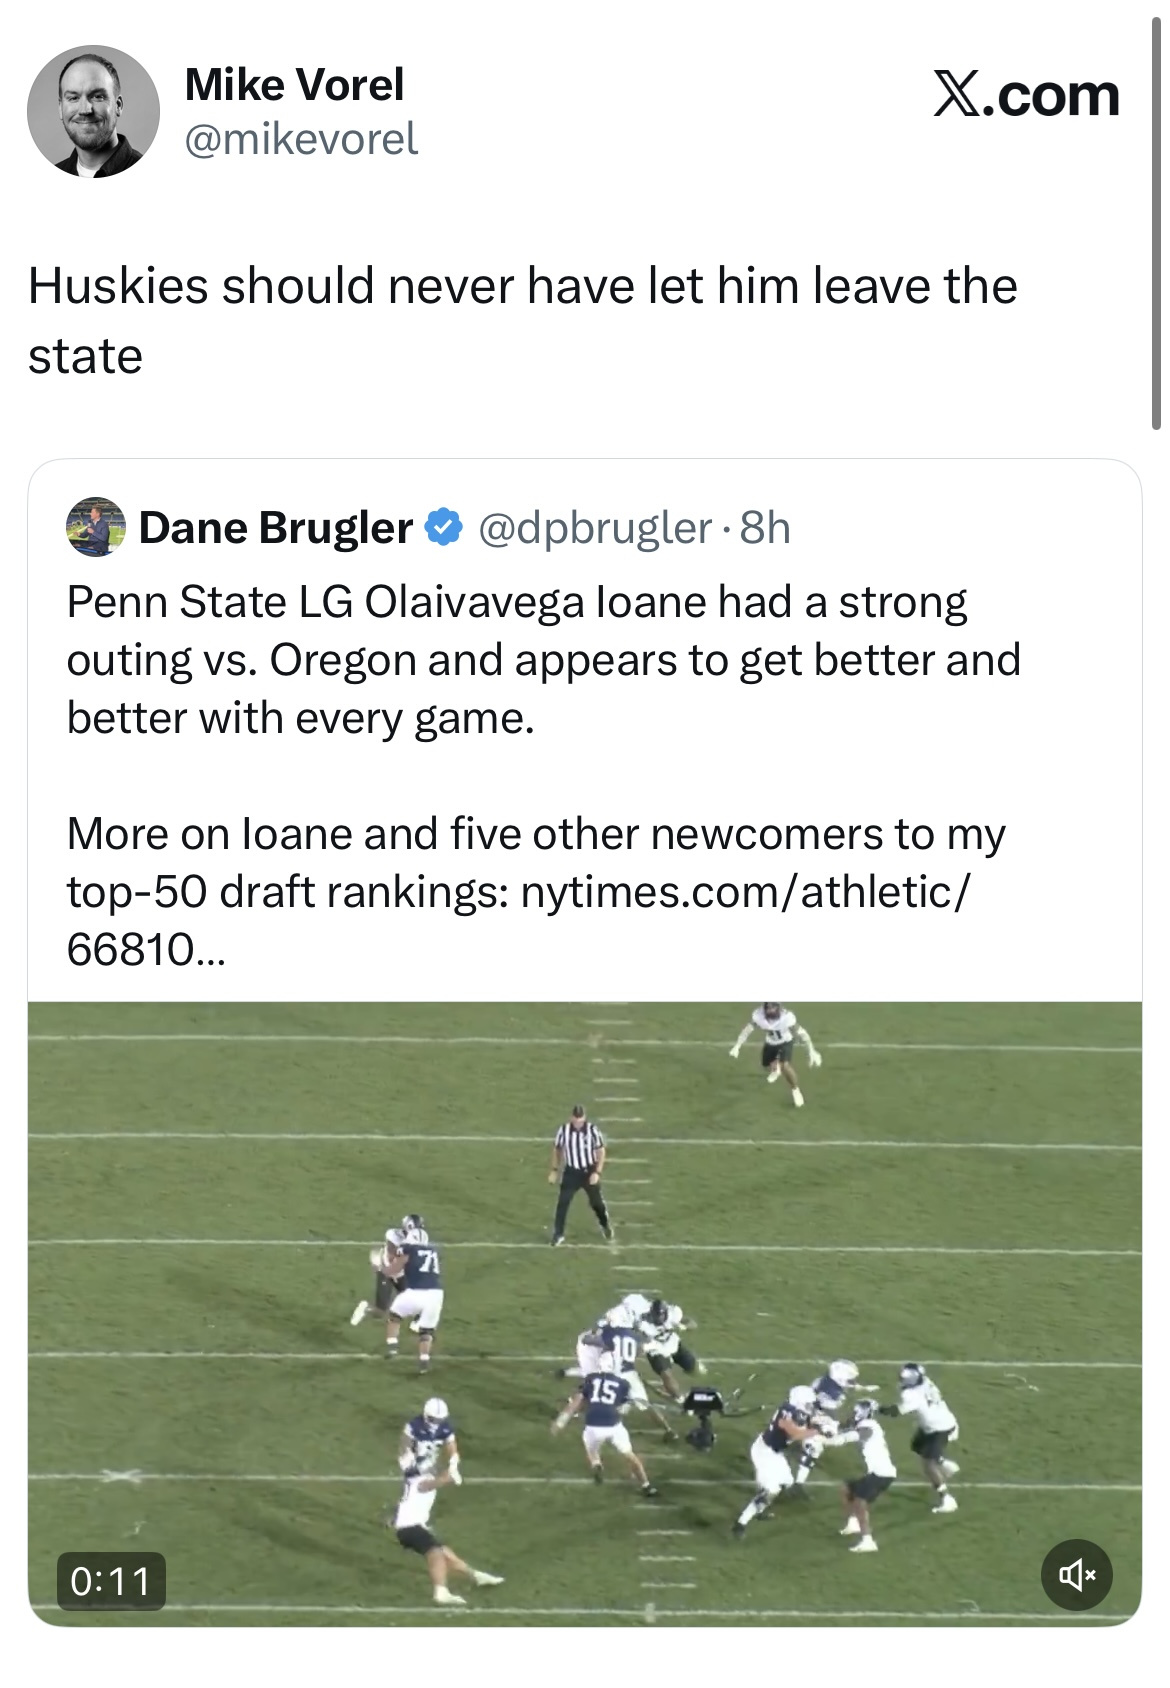The height and width of the screenshot is (1688, 1170).
Task: Click the blue verified badge
Action: coord(444,527)
